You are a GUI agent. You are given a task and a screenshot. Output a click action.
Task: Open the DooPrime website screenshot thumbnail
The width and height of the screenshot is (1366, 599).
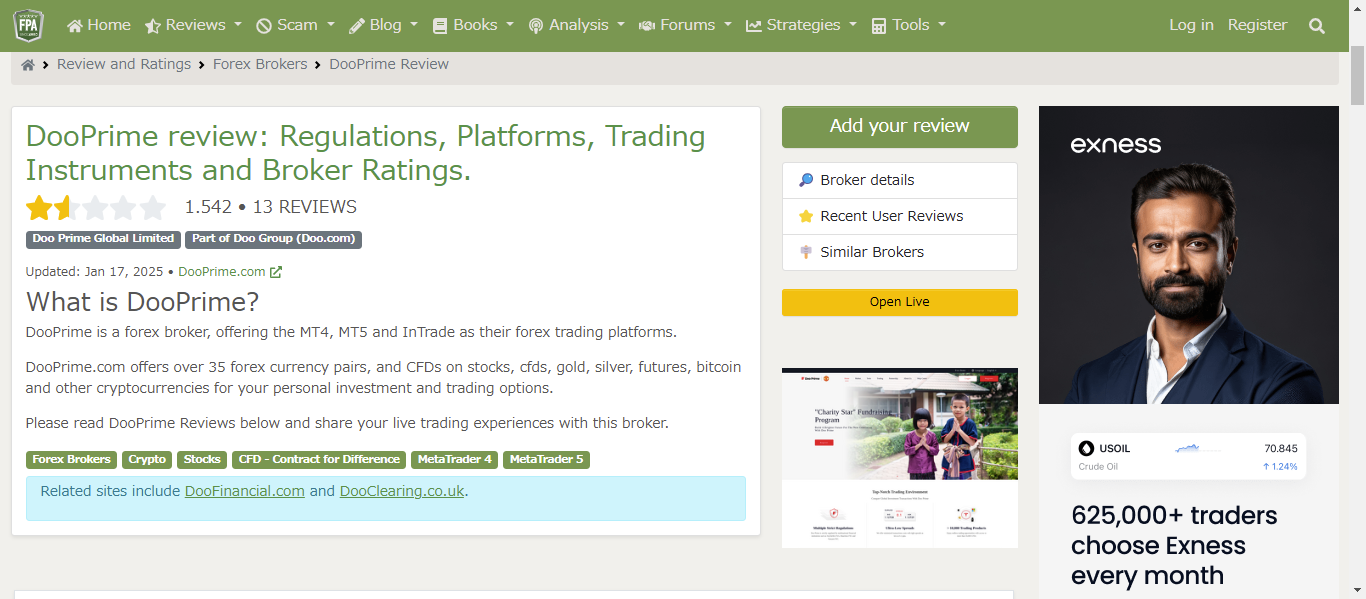[x=899, y=457]
